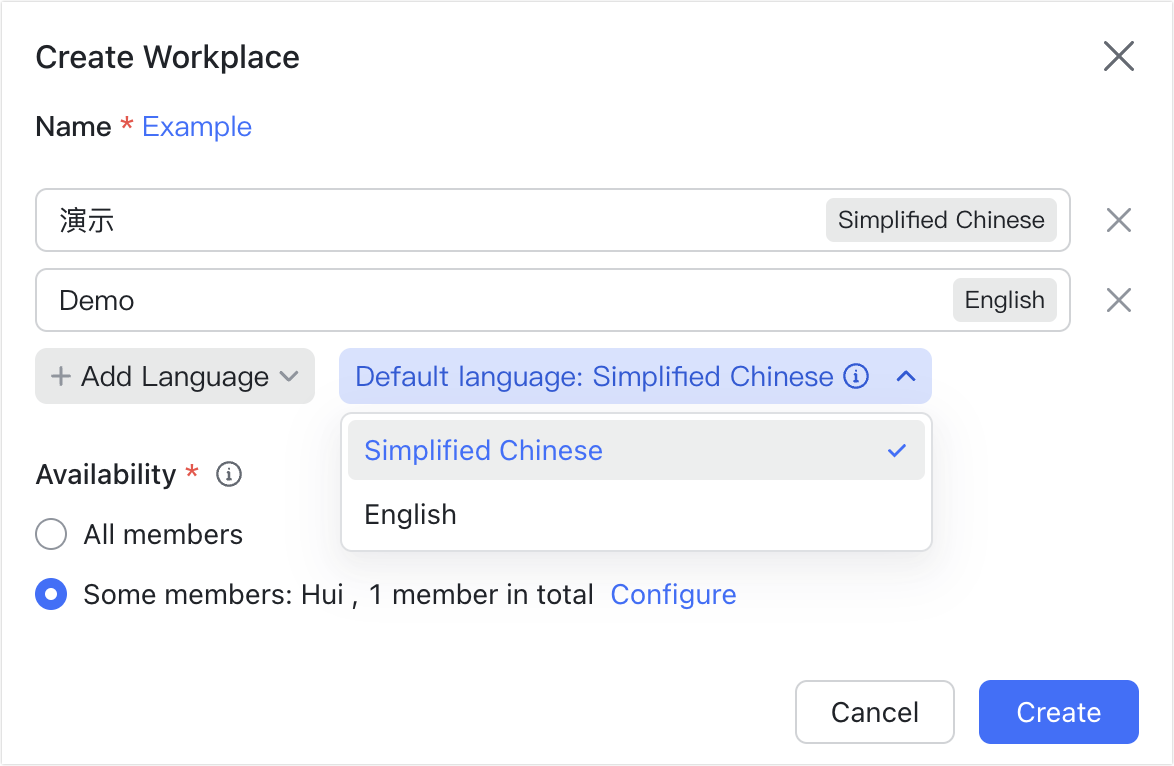Select the All members radio button
Image resolution: width=1174 pixels, height=766 pixels.
[51, 534]
